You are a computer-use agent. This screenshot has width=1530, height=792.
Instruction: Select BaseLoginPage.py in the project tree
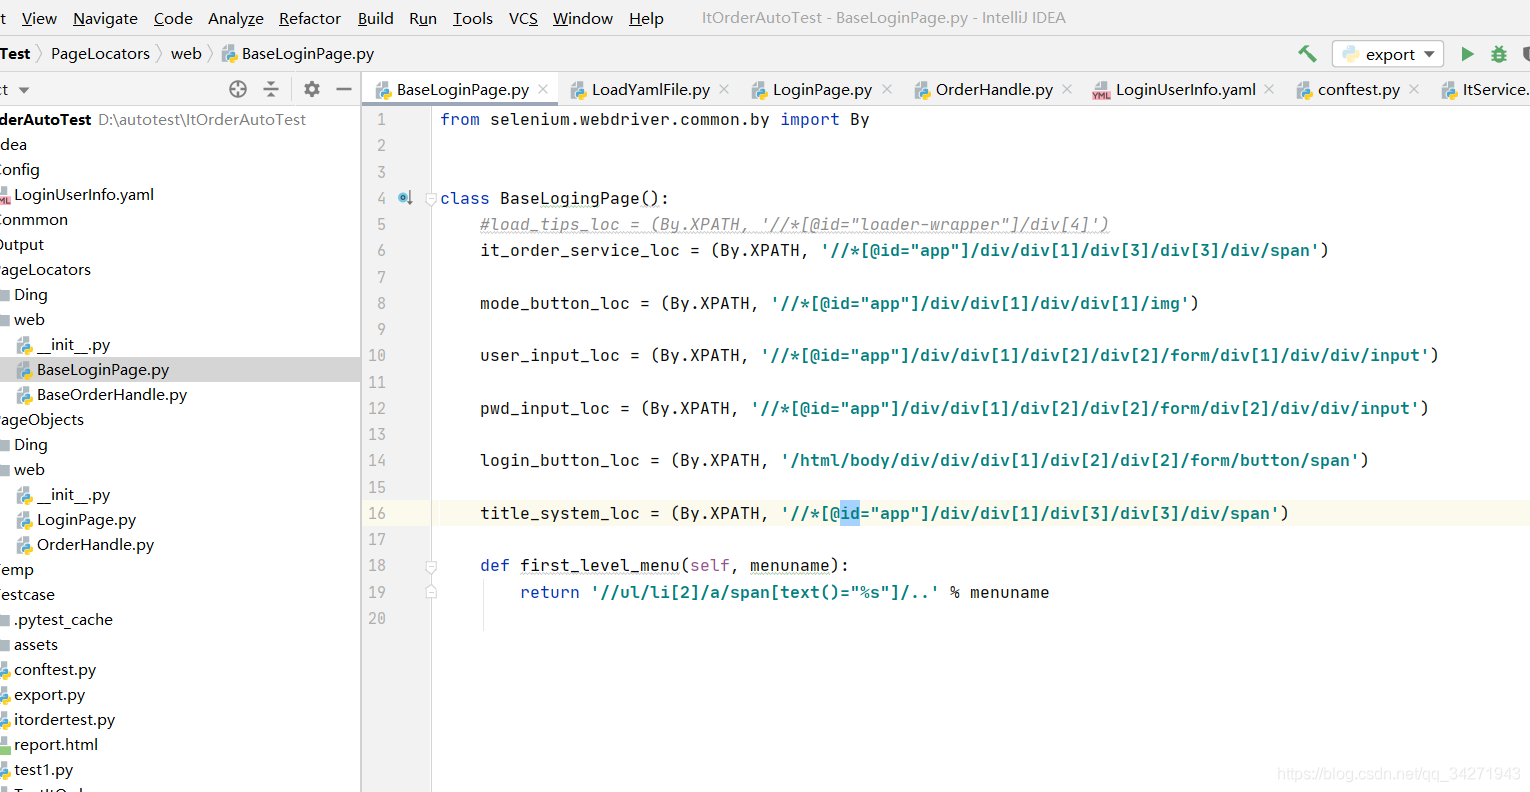(x=103, y=369)
